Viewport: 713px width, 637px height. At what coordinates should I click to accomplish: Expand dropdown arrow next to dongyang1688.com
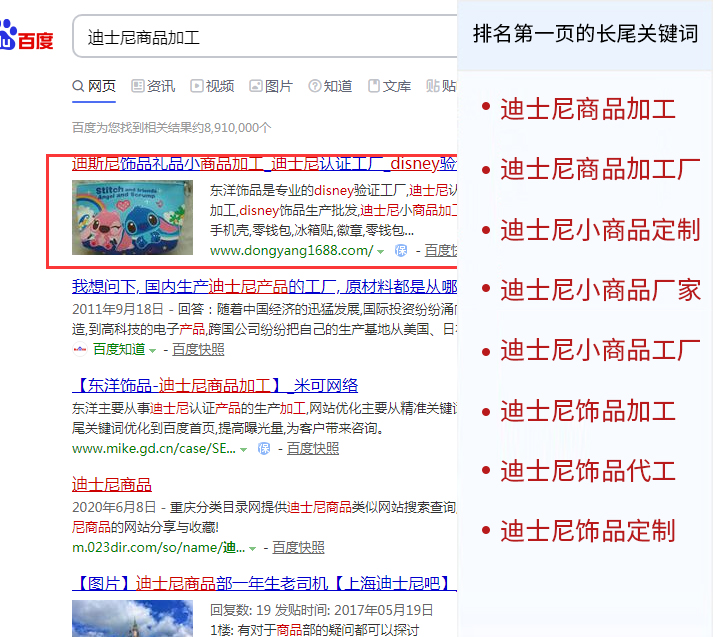(x=381, y=251)
